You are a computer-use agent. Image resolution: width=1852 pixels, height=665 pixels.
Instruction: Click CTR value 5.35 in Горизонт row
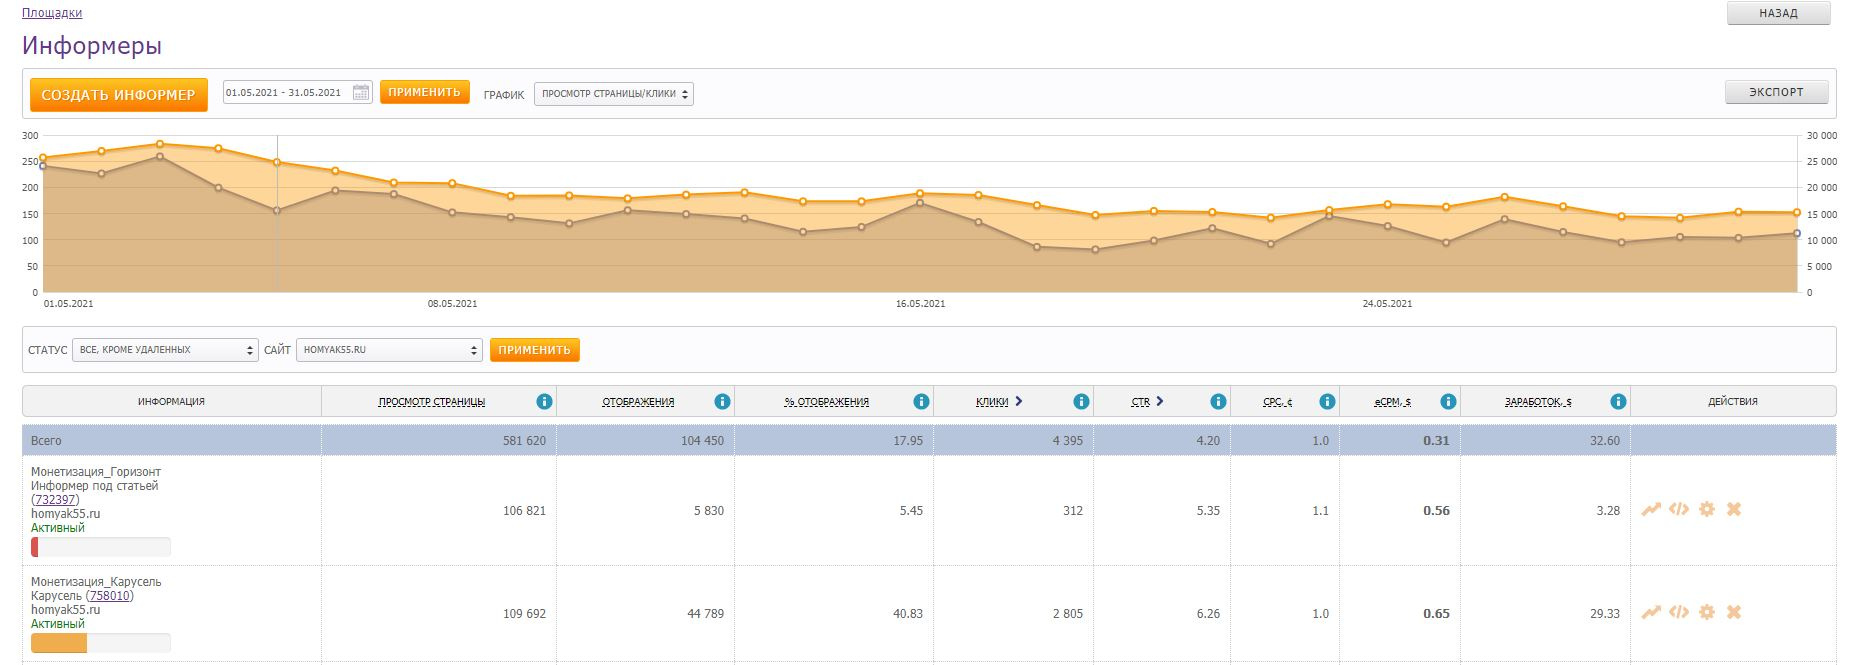[x=1208, y=511]
